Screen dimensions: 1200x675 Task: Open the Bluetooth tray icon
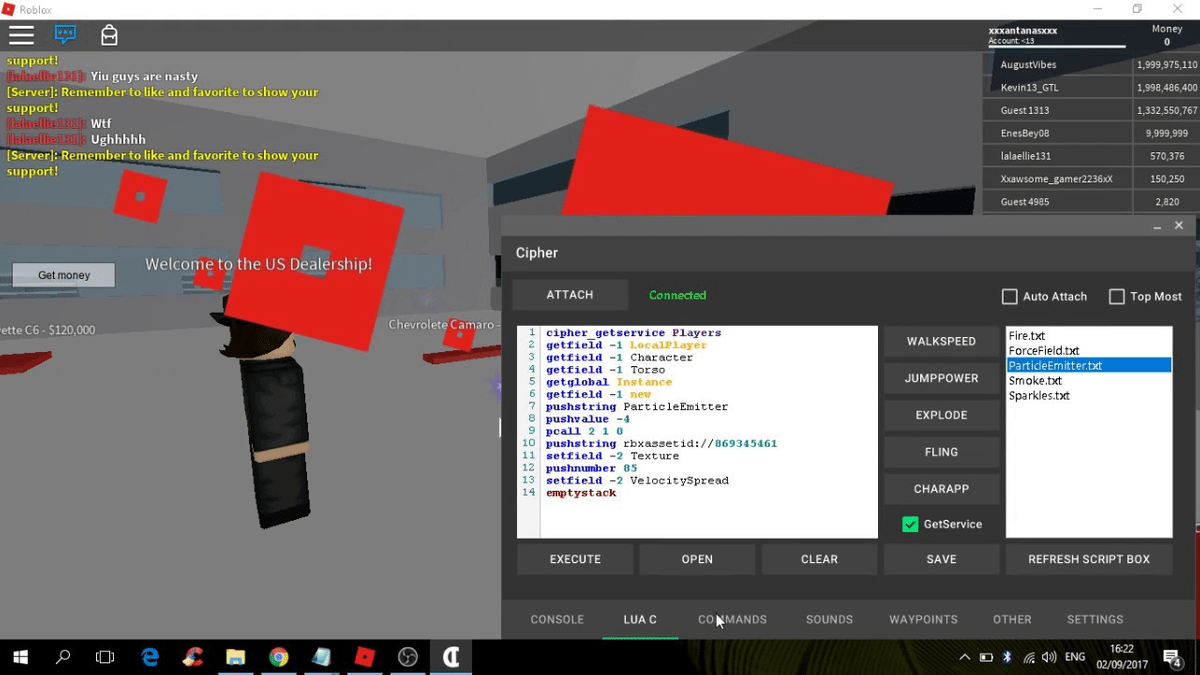click(x=1007, y=657)
